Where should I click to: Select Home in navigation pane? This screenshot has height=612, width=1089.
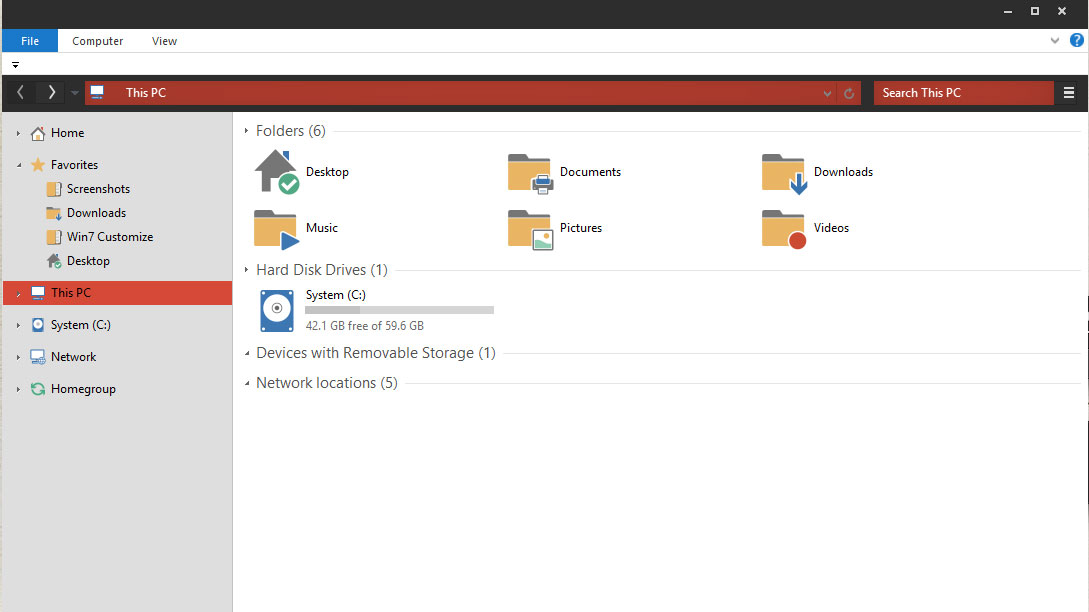pyautogui.click(x=67, y=133)
